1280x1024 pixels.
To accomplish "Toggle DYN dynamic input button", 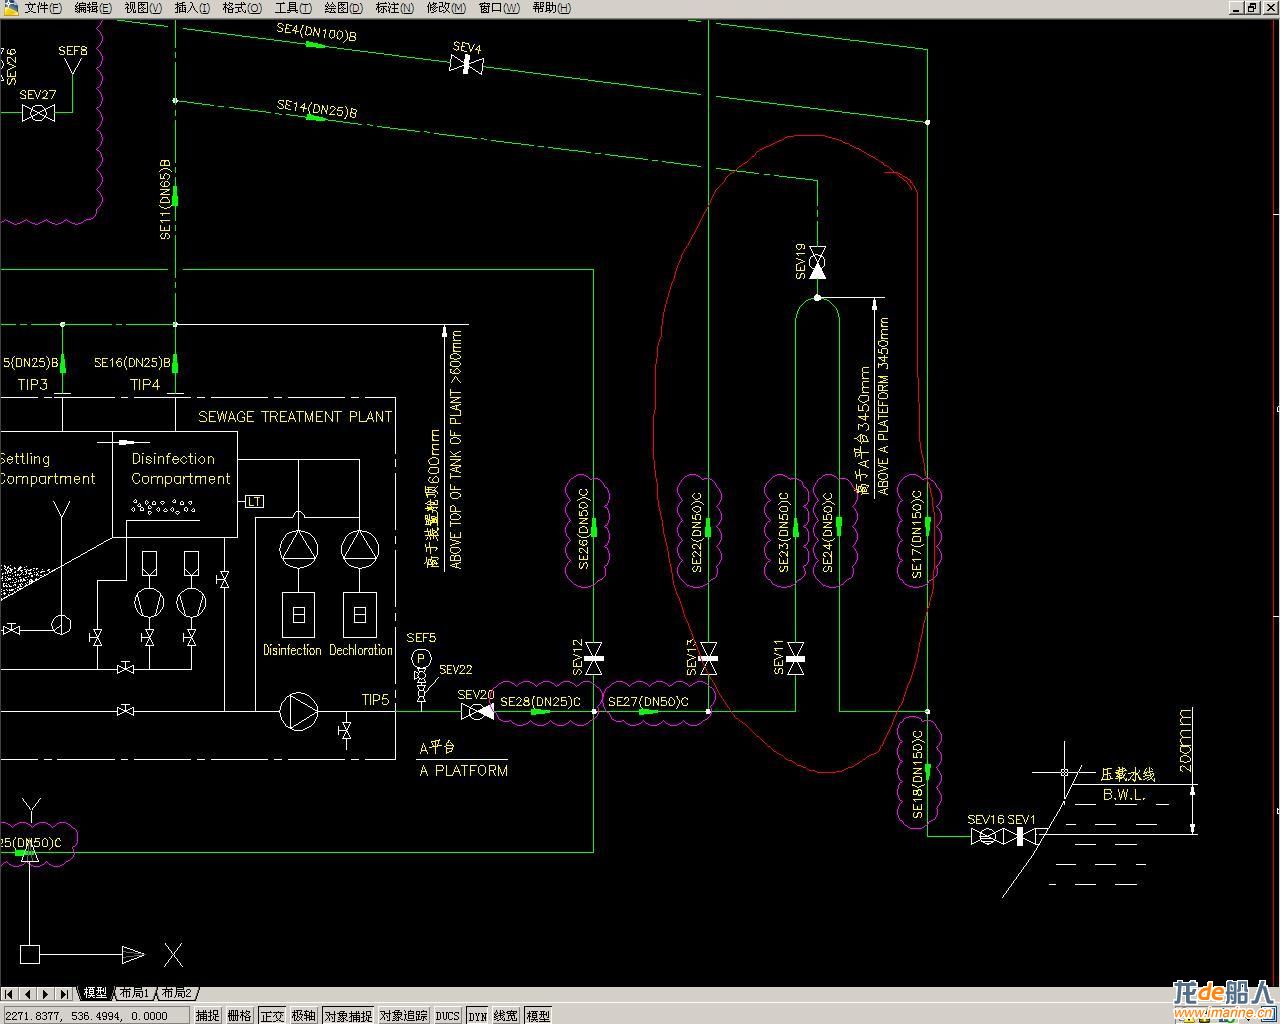I will coord(477,1015).
